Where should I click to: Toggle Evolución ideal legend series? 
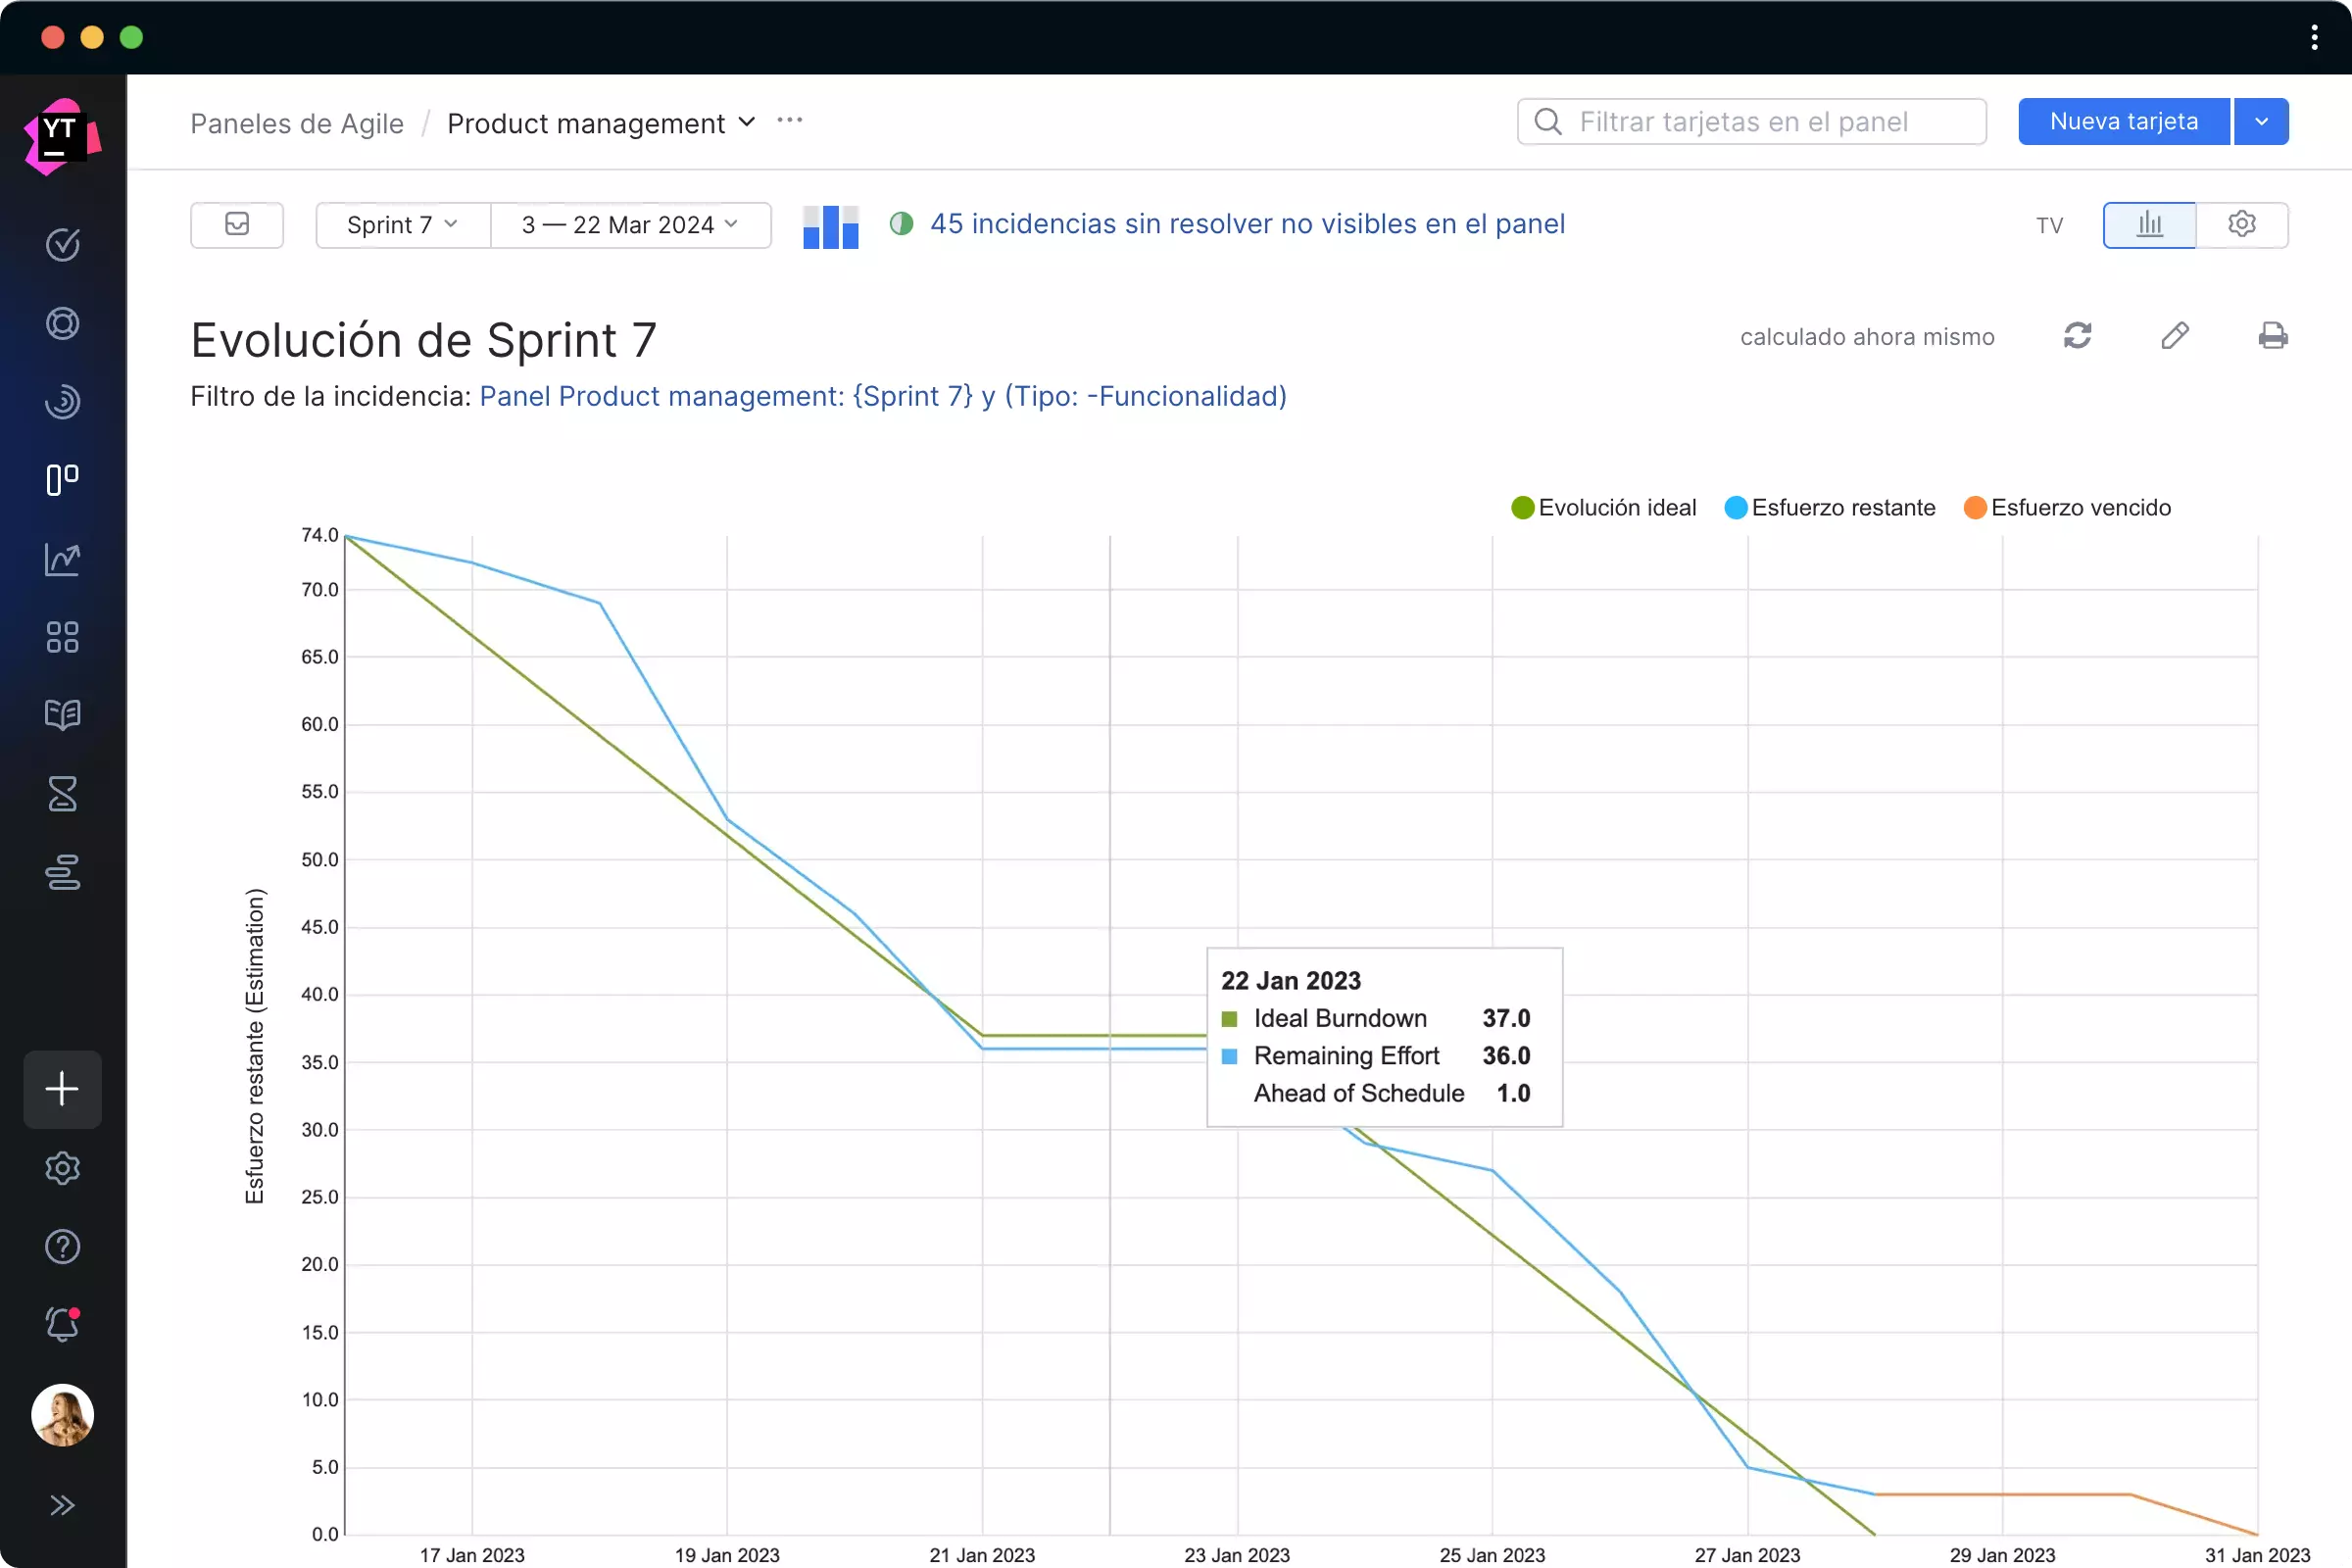[1604, 508]
